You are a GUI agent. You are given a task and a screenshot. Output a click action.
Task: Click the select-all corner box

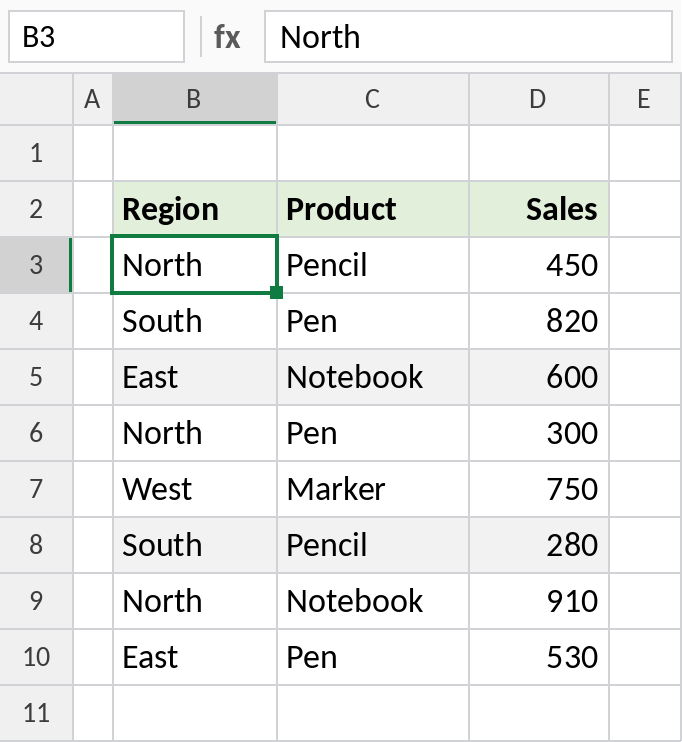tap(36, 99)
